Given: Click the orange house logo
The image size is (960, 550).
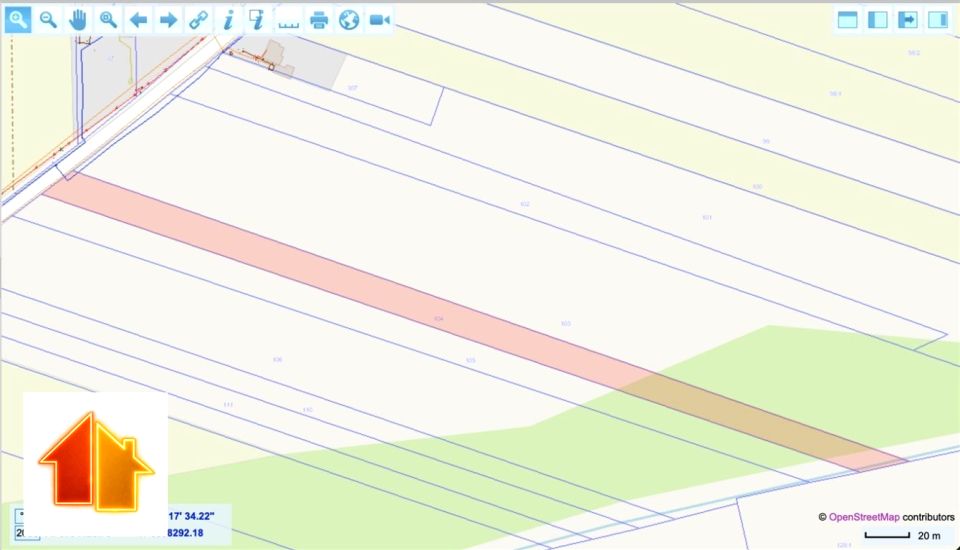Looking at the screenshot, I should click(x=96, y=462).
